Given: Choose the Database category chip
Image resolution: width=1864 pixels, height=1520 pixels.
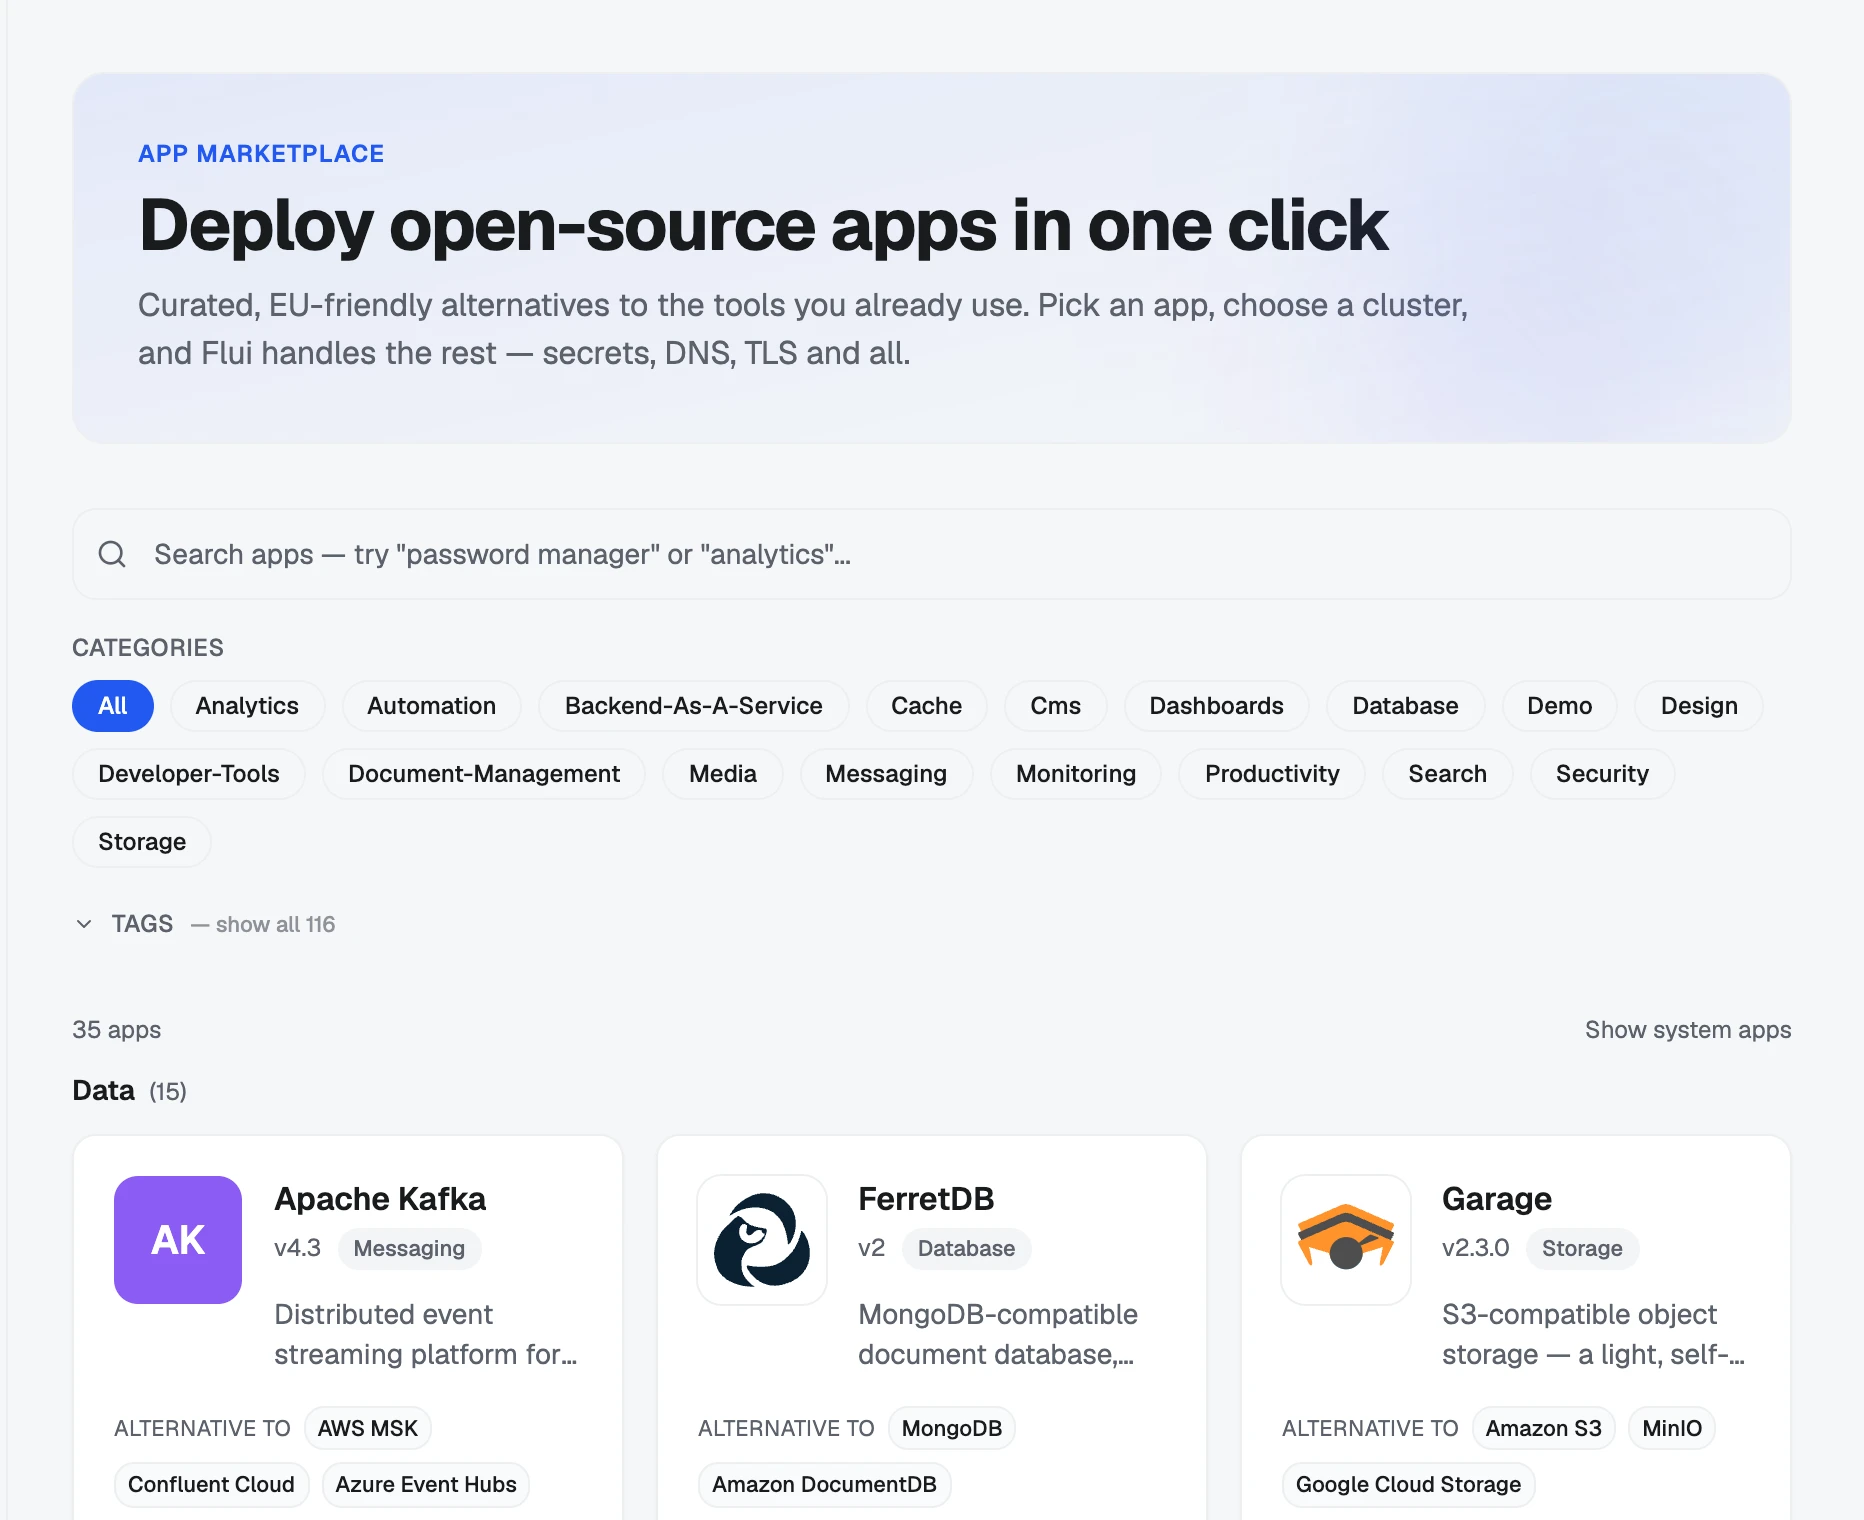Looking at the screenshot, I should click(x=1405, y=706).
